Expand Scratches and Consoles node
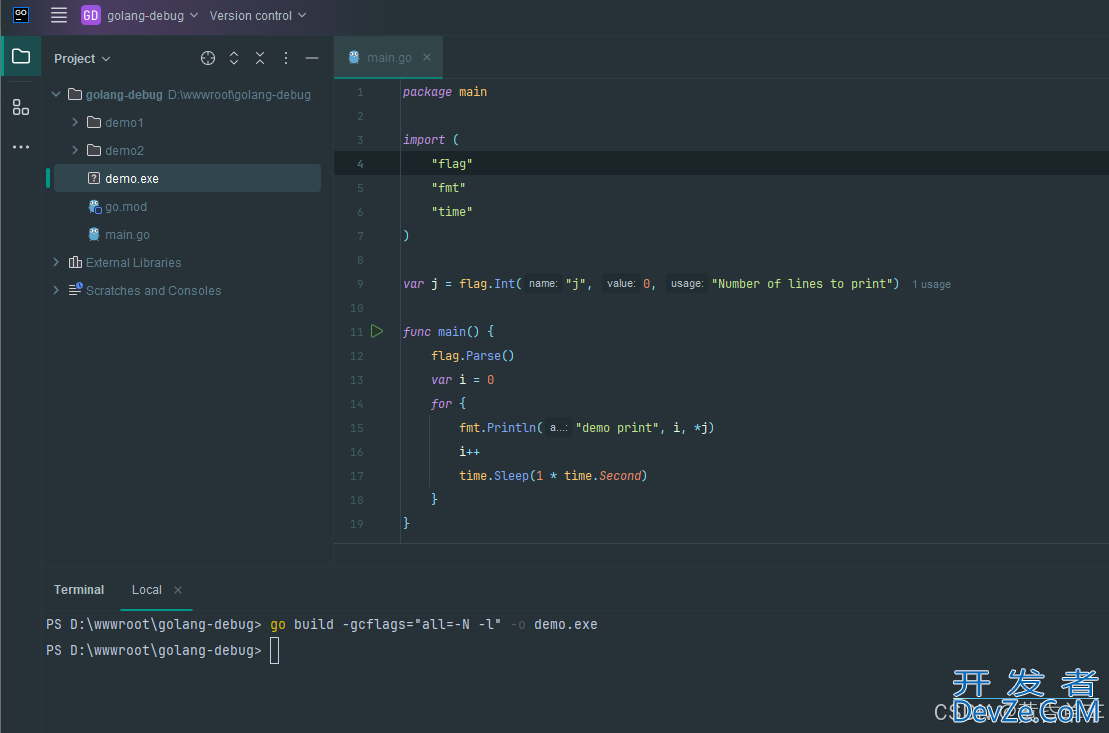The height and width of the screenshot is (733, 1109). pyautogui.click(x=56, y=290)
